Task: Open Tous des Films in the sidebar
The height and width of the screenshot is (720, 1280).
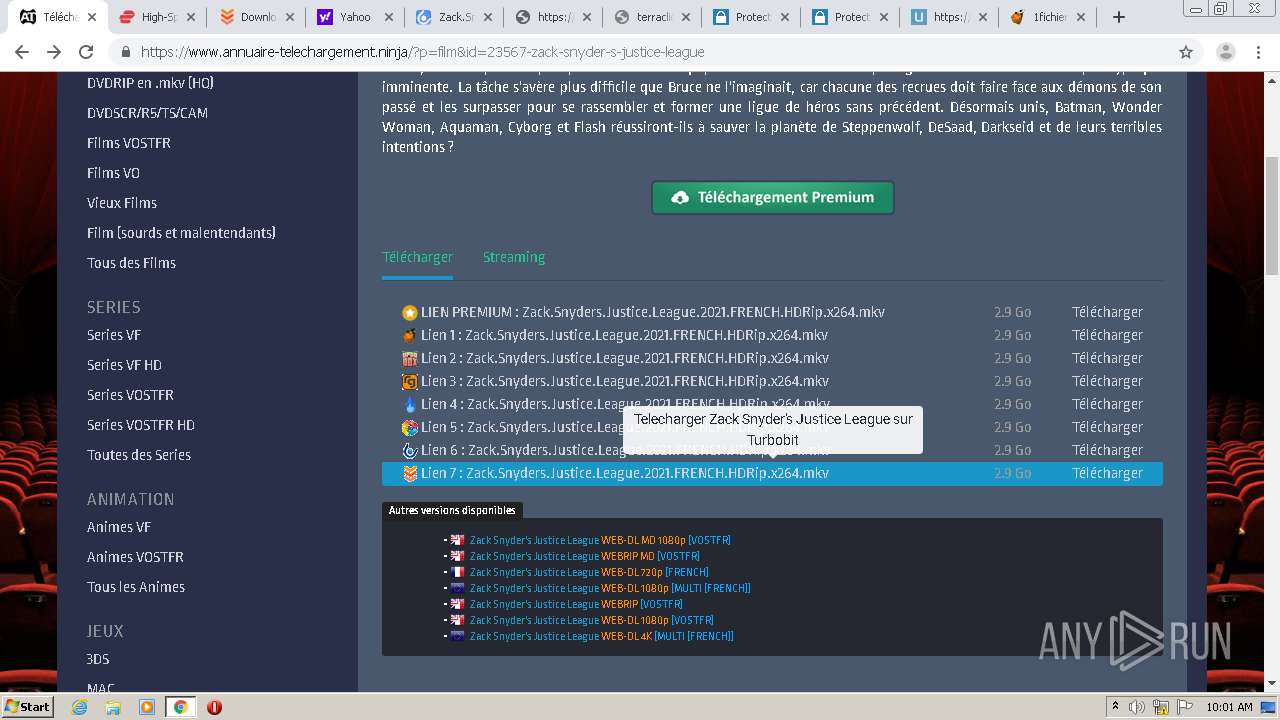Action: click(131, 263)
